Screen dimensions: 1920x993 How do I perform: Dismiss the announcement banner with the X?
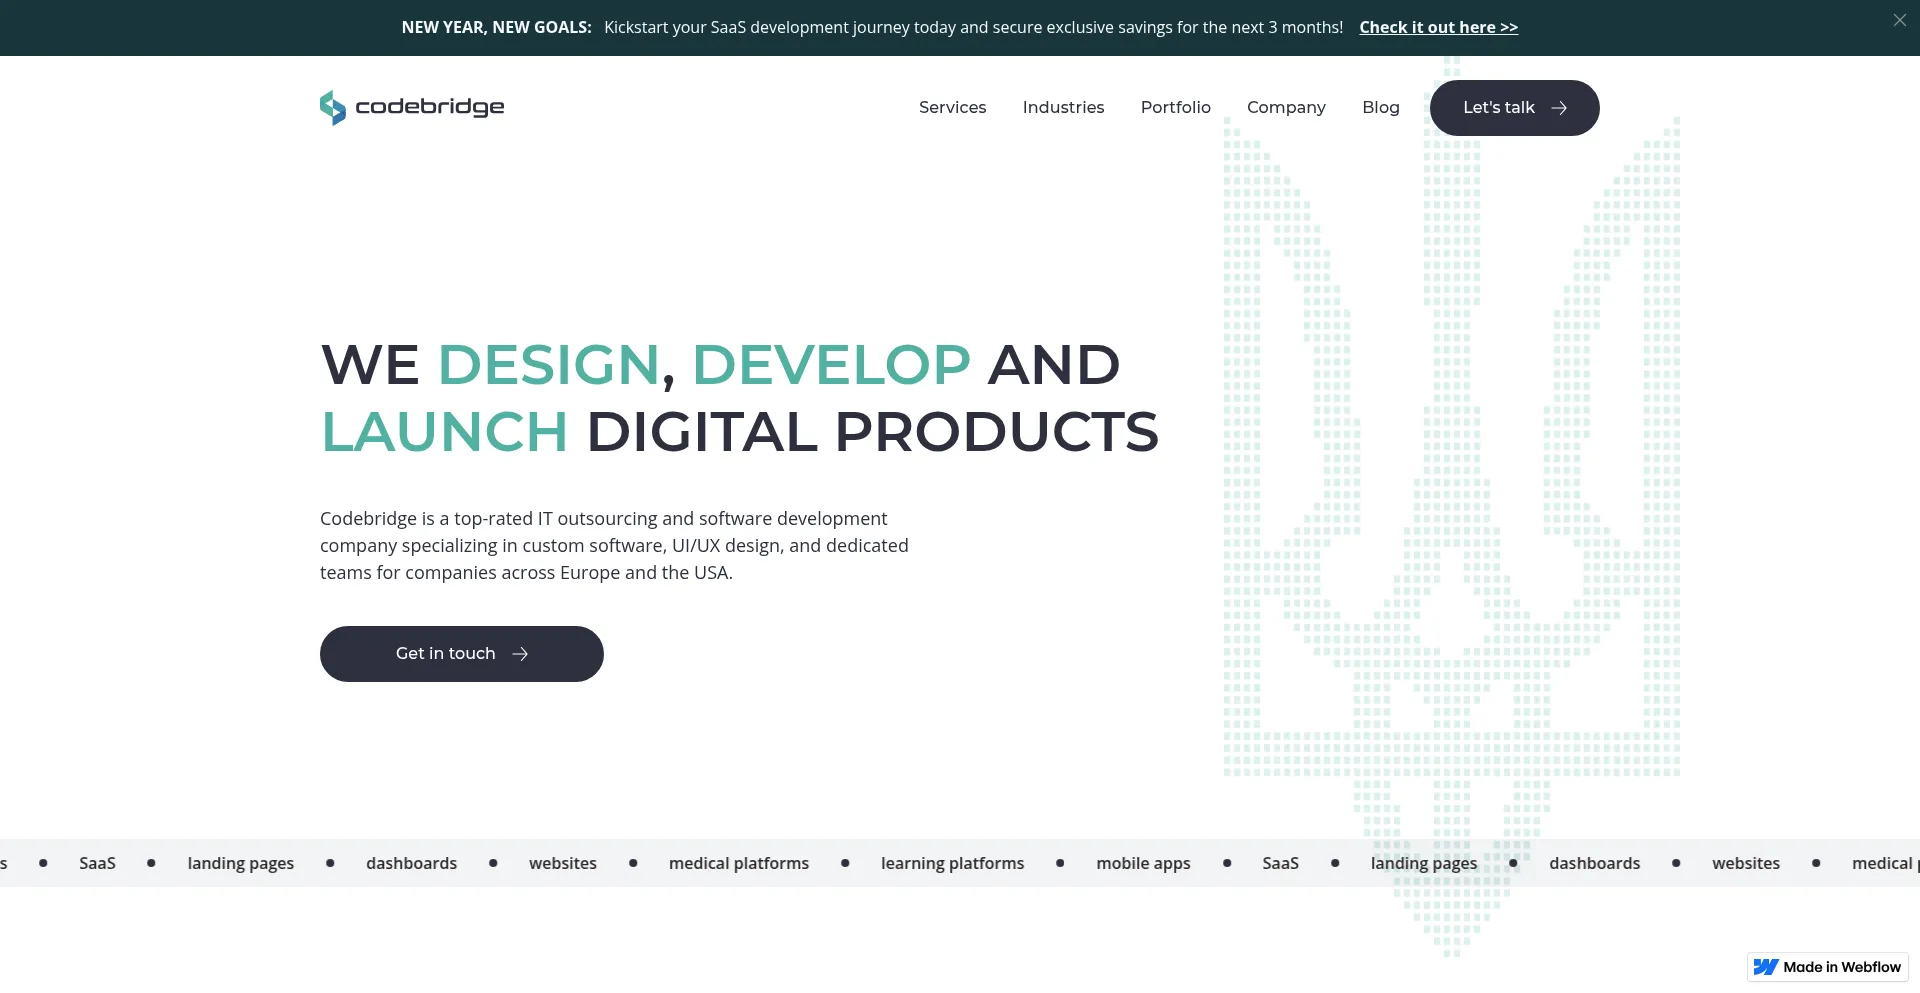click(1899, 19)
